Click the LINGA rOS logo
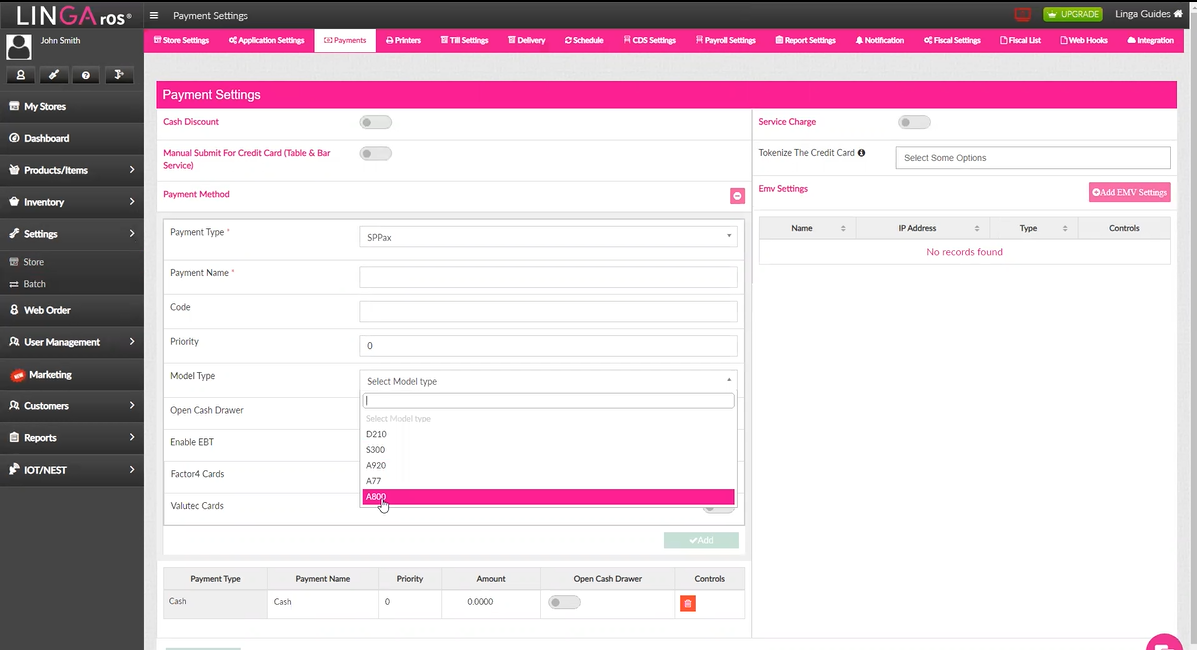Viewport: 1197px width, 650px height. click(73, 15)
